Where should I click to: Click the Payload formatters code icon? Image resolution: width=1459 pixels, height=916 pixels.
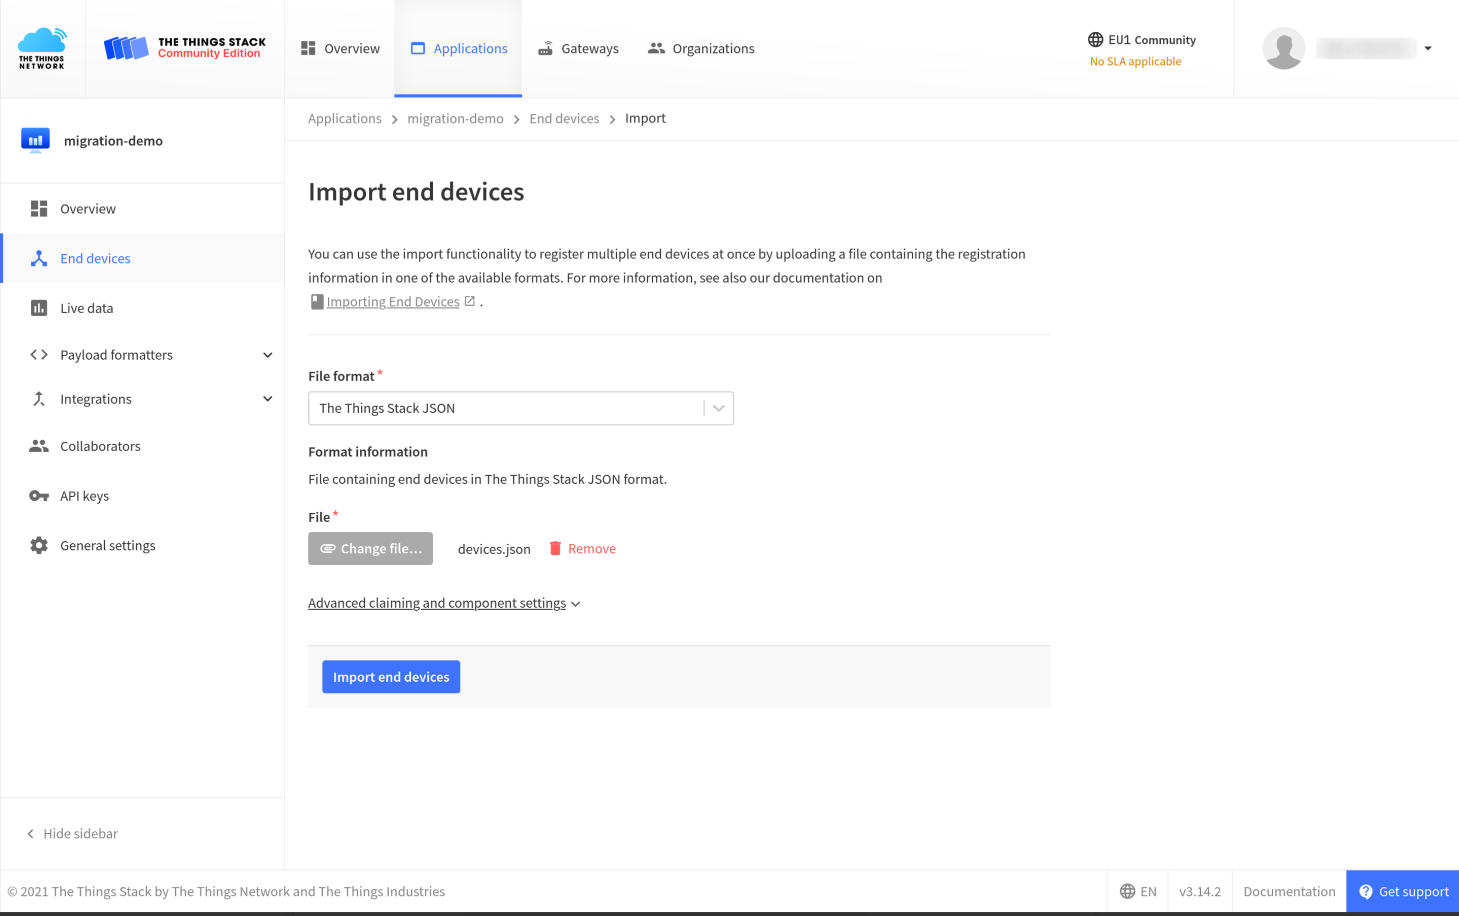click(39, 355)
